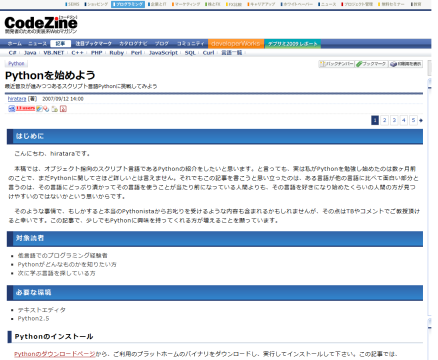Open page 4 of the article
This screenshot has width=438, height=360.
pos(404,120)
